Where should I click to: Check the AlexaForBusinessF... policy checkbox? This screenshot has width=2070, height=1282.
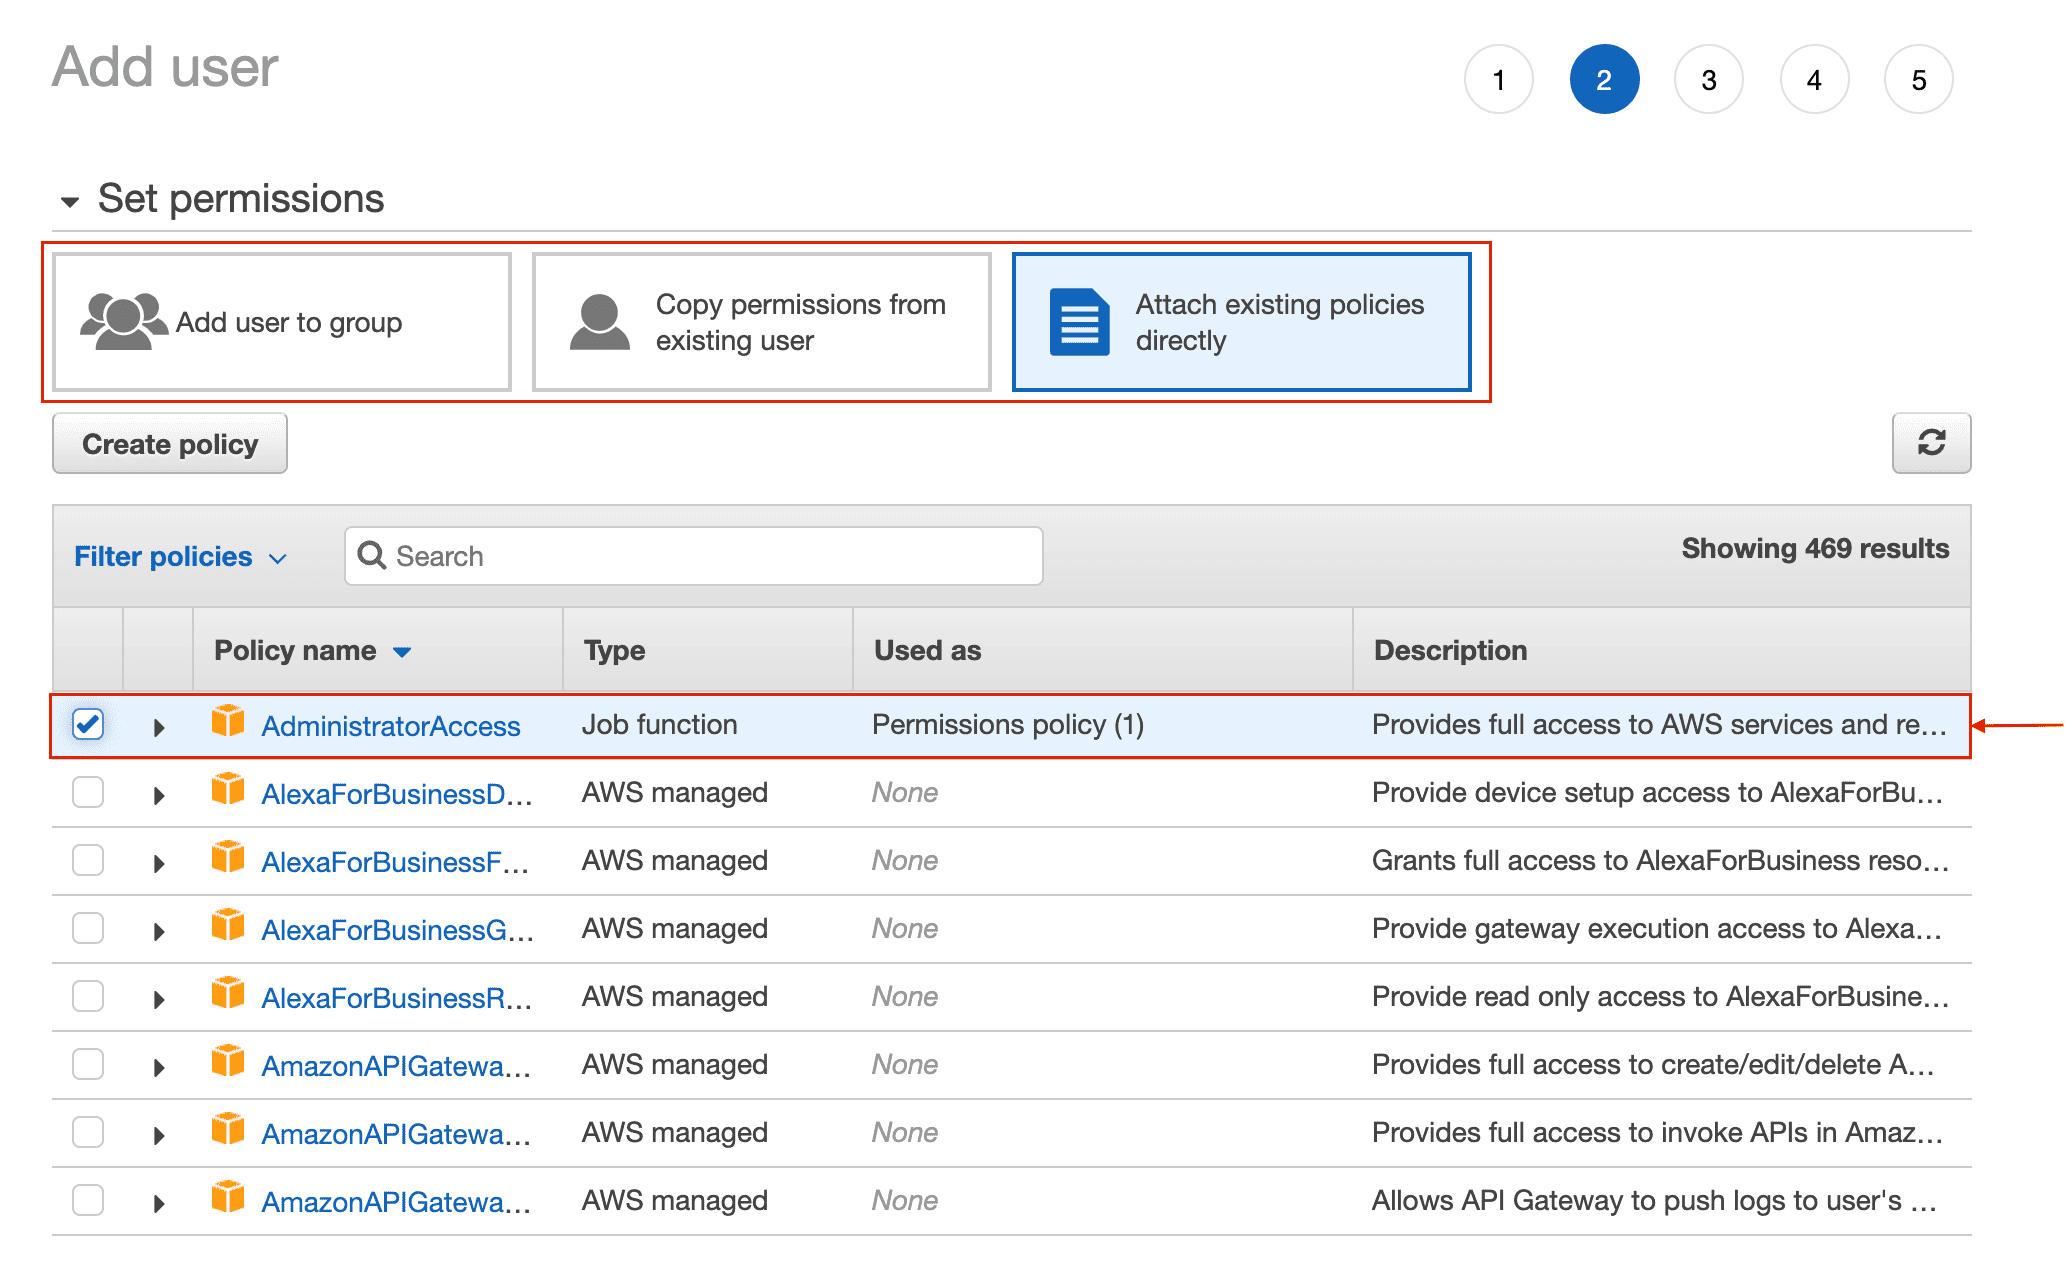point(88,860)
